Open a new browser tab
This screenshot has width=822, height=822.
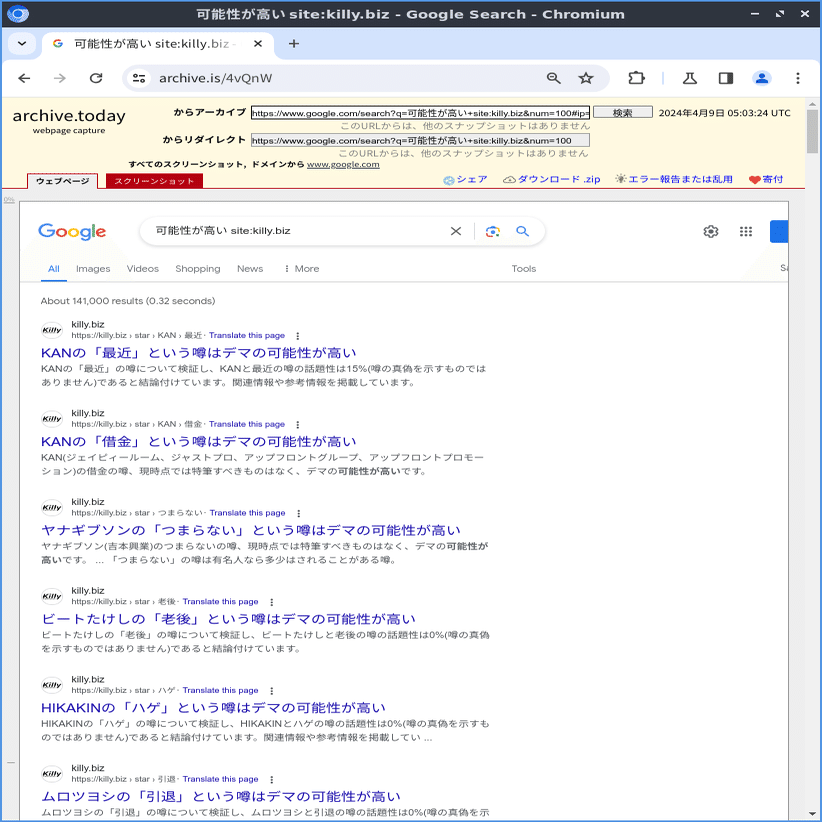point(294,44)
